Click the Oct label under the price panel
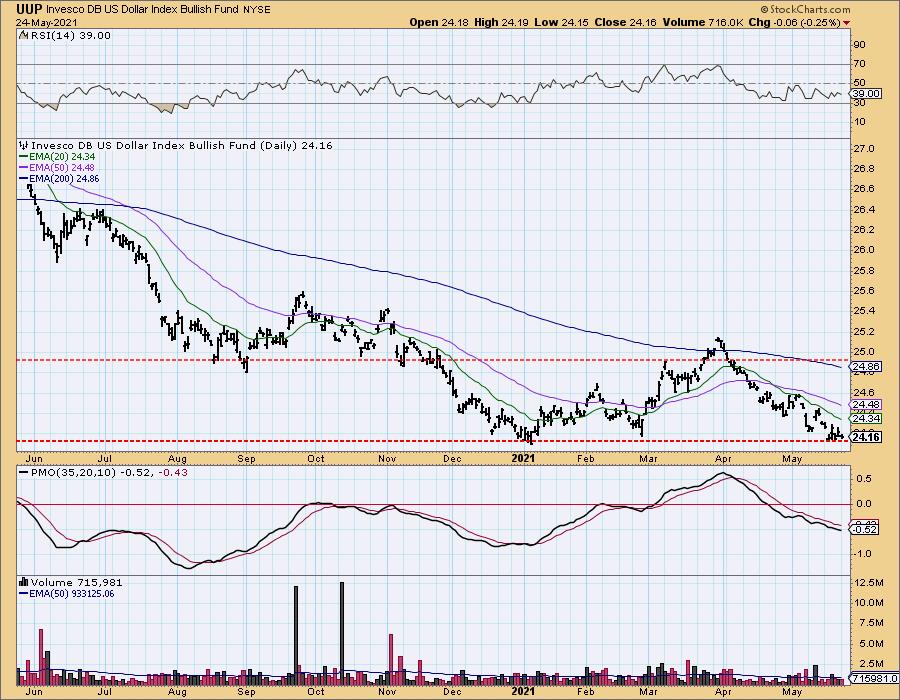The height and width of the screenshot is (700, 900). coord(315,458)
